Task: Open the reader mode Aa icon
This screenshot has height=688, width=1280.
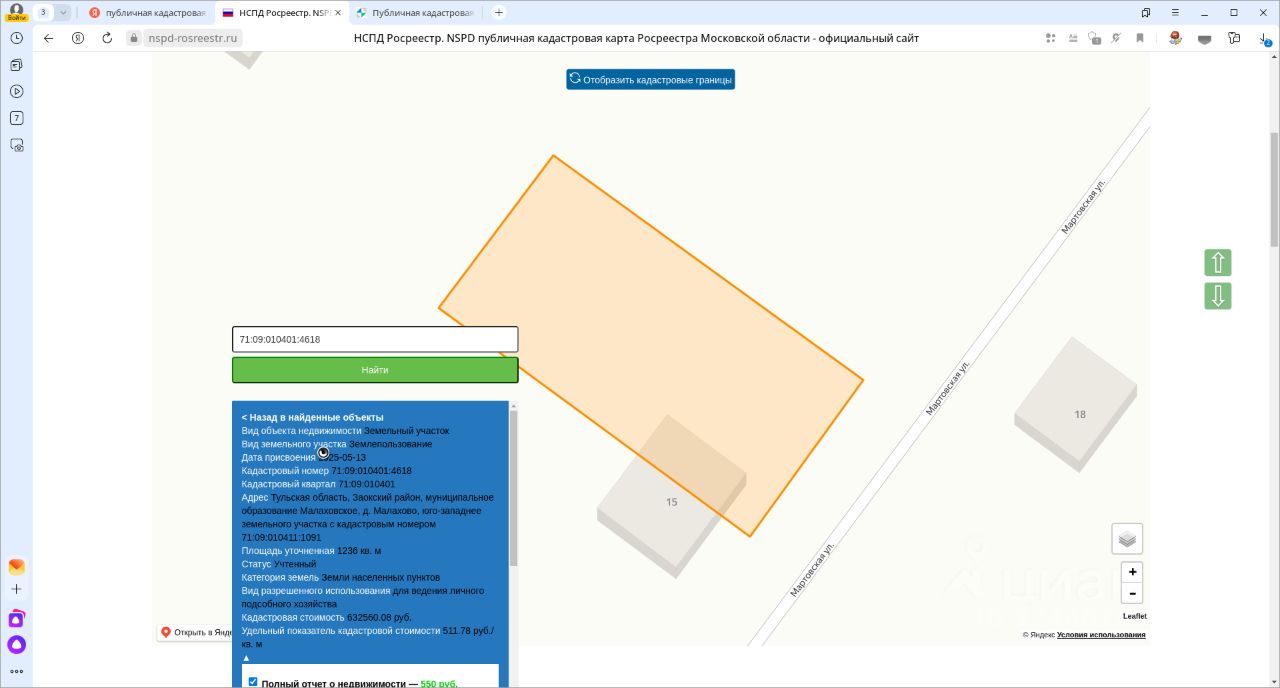Action: pyautogui.click(x=1072, y=38)
